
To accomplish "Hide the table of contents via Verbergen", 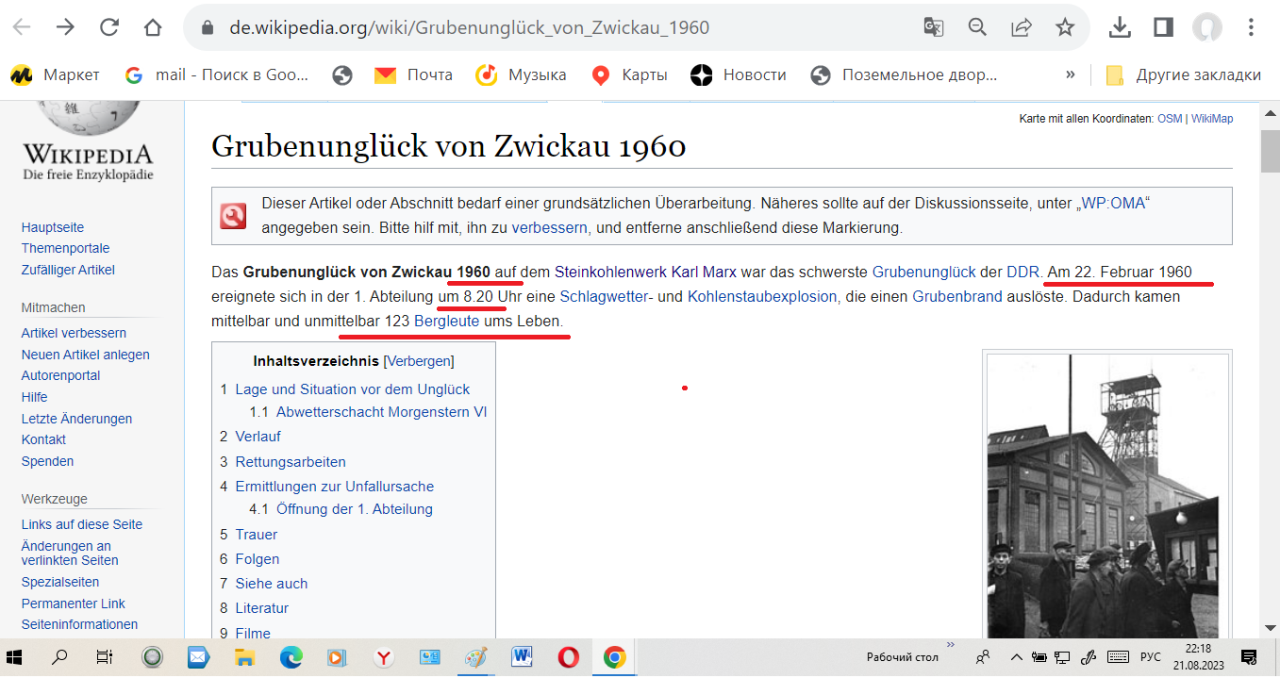I will 419,361.
